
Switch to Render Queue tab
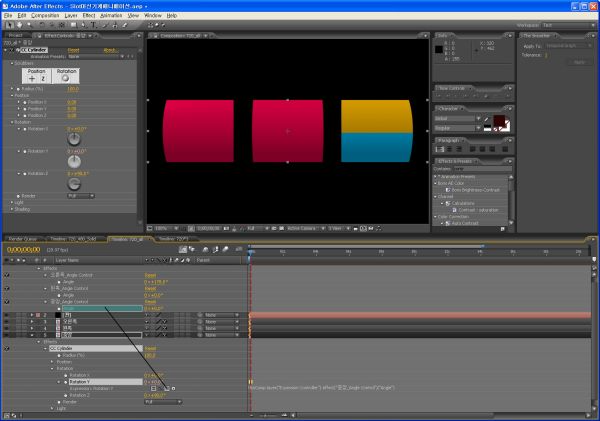(x=23, y=239)
